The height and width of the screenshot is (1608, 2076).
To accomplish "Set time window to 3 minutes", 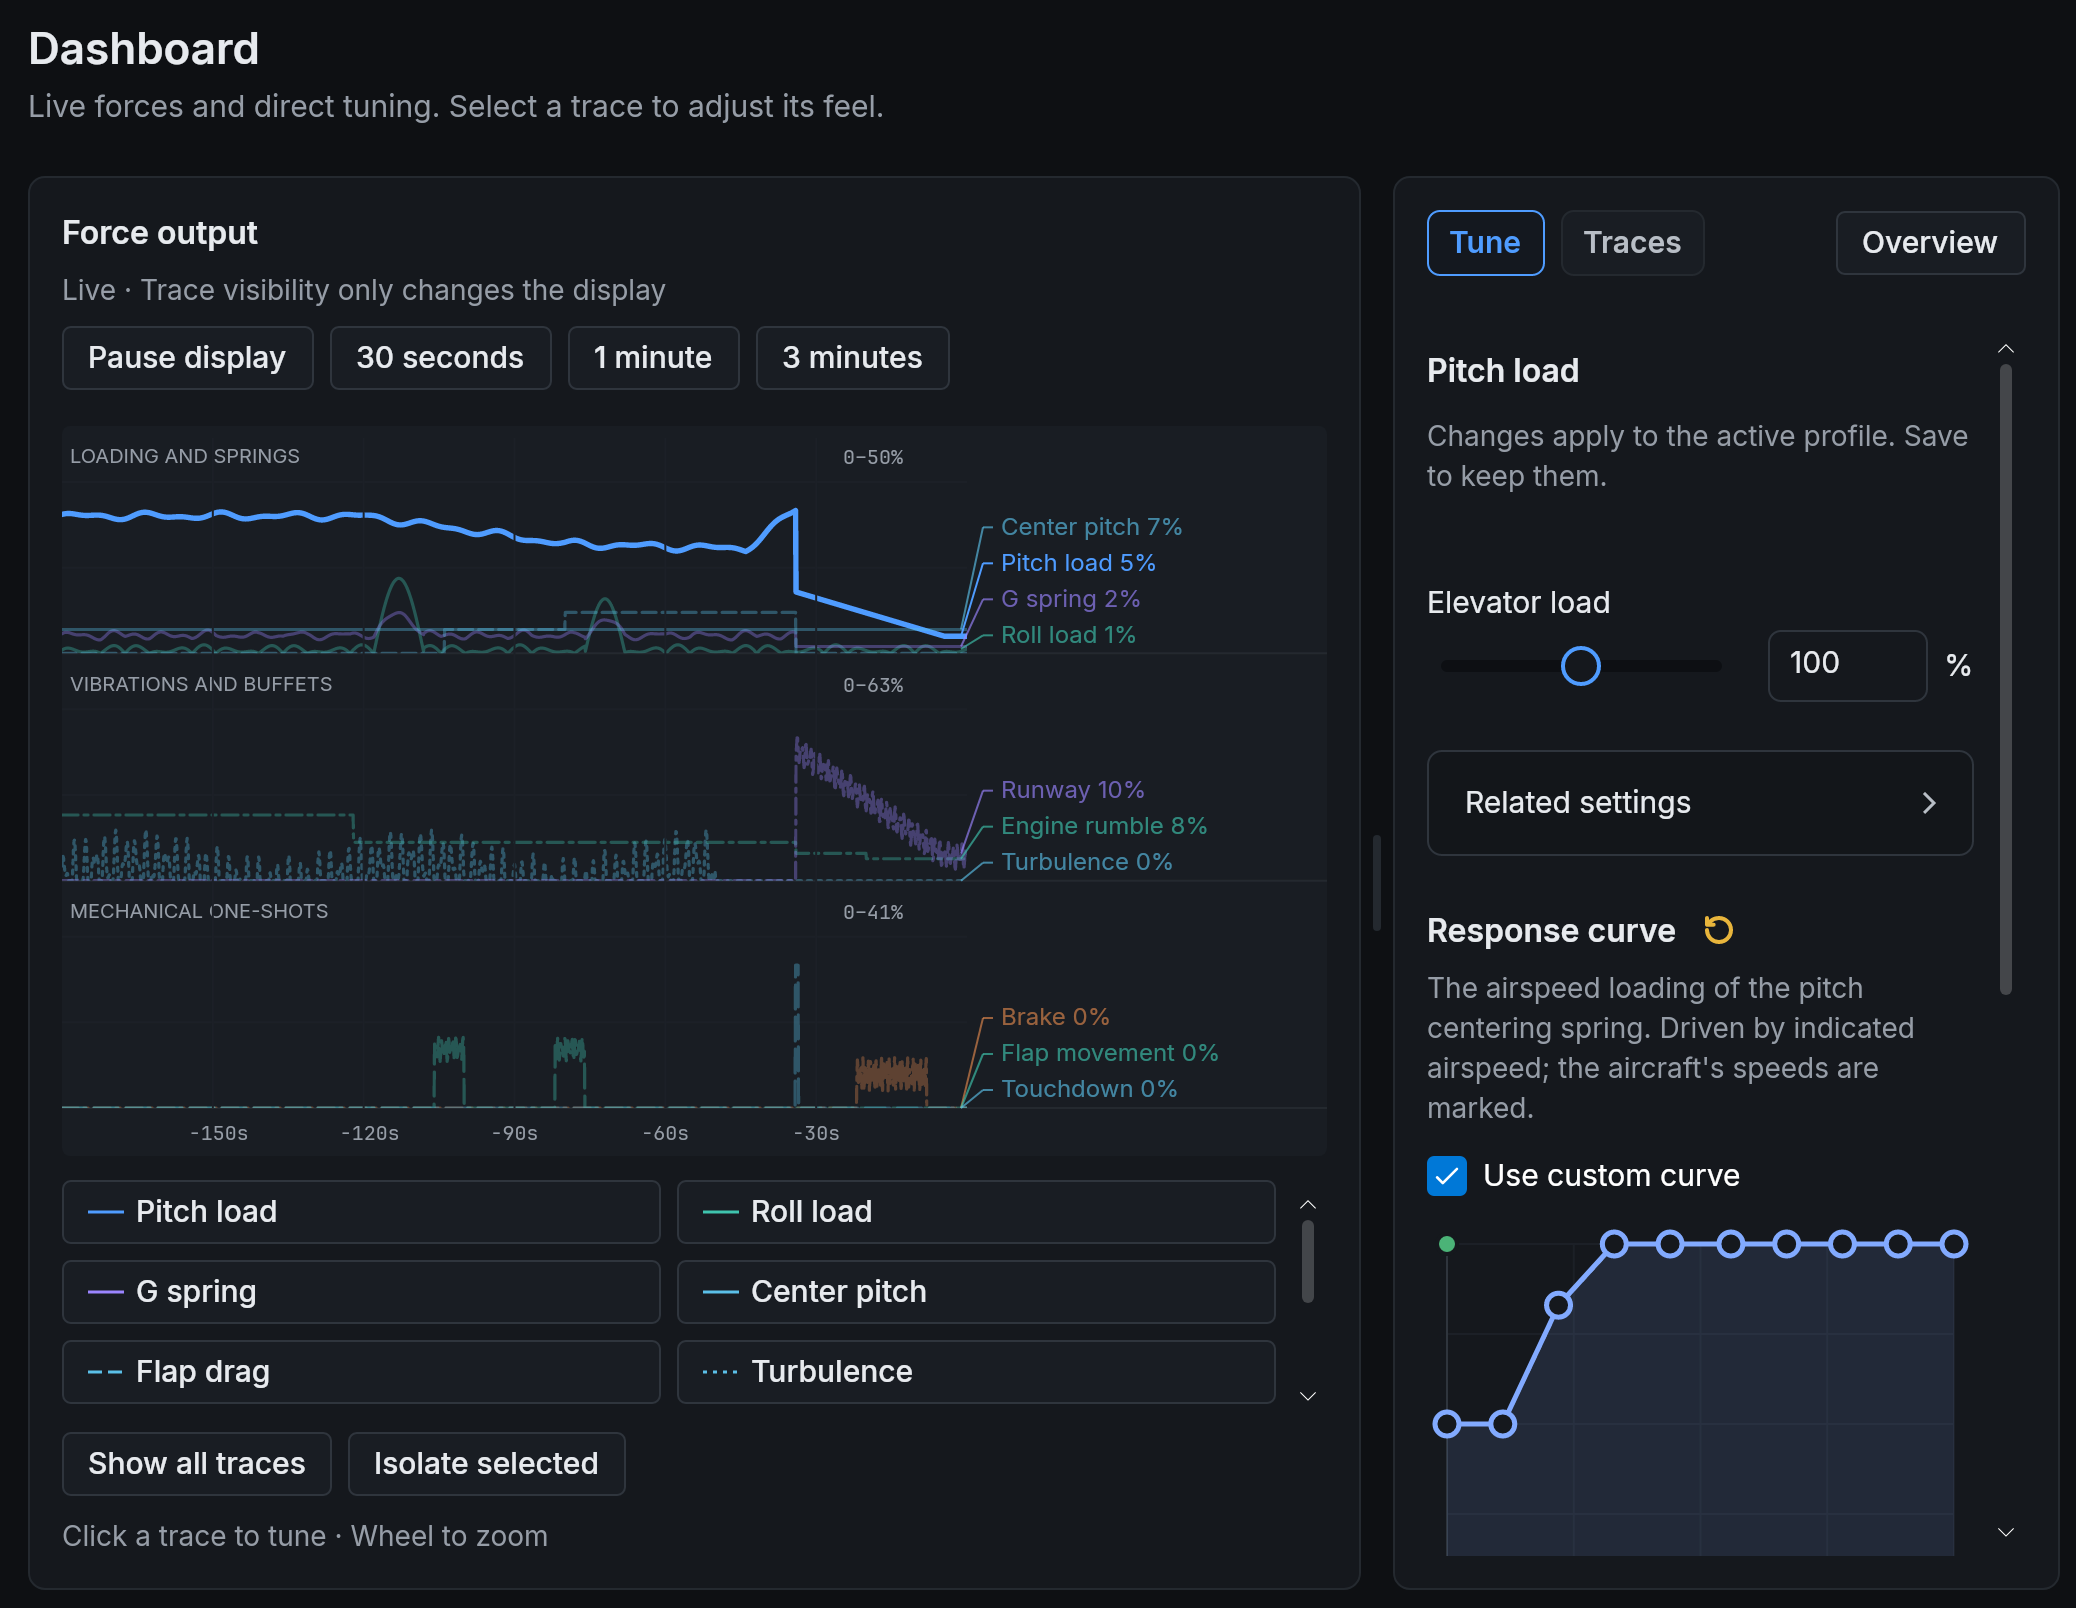I will pos(852,358).
